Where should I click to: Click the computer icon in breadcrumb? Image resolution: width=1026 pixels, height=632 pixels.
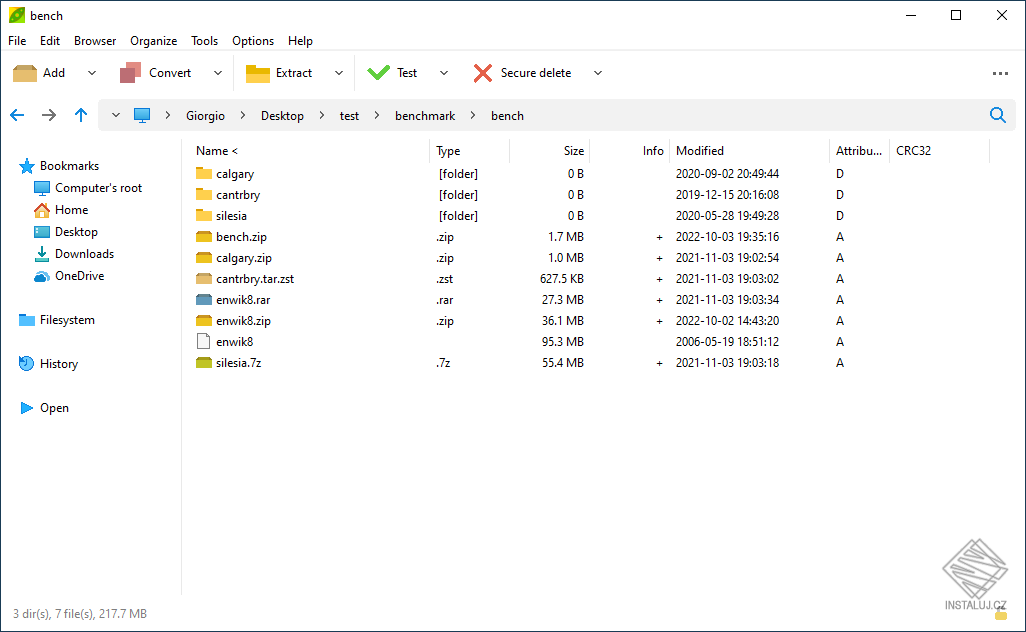point(142,116)
